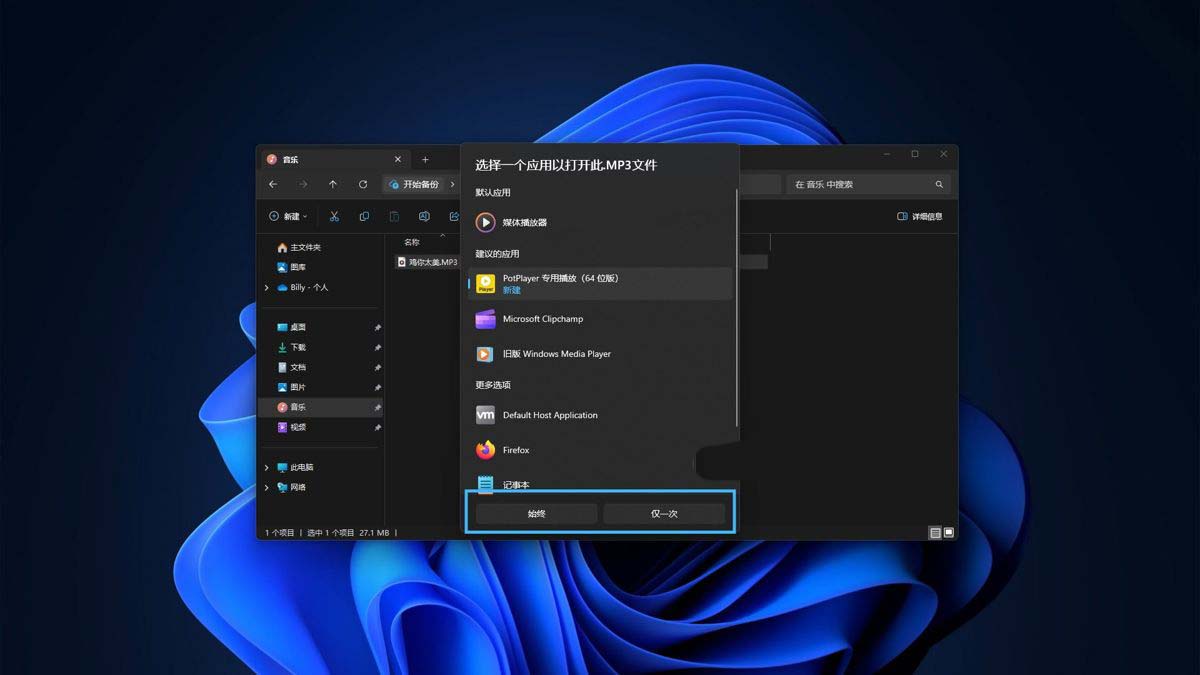Click the Copy icon in toolbar

[x=364, y=216]
